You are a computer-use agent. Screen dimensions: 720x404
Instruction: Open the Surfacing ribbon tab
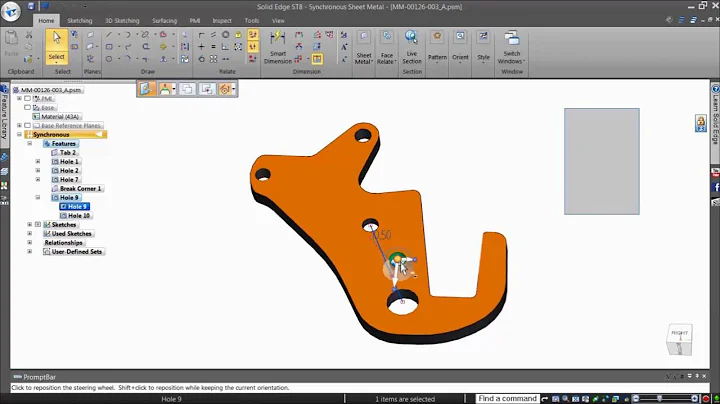[164, 21]
